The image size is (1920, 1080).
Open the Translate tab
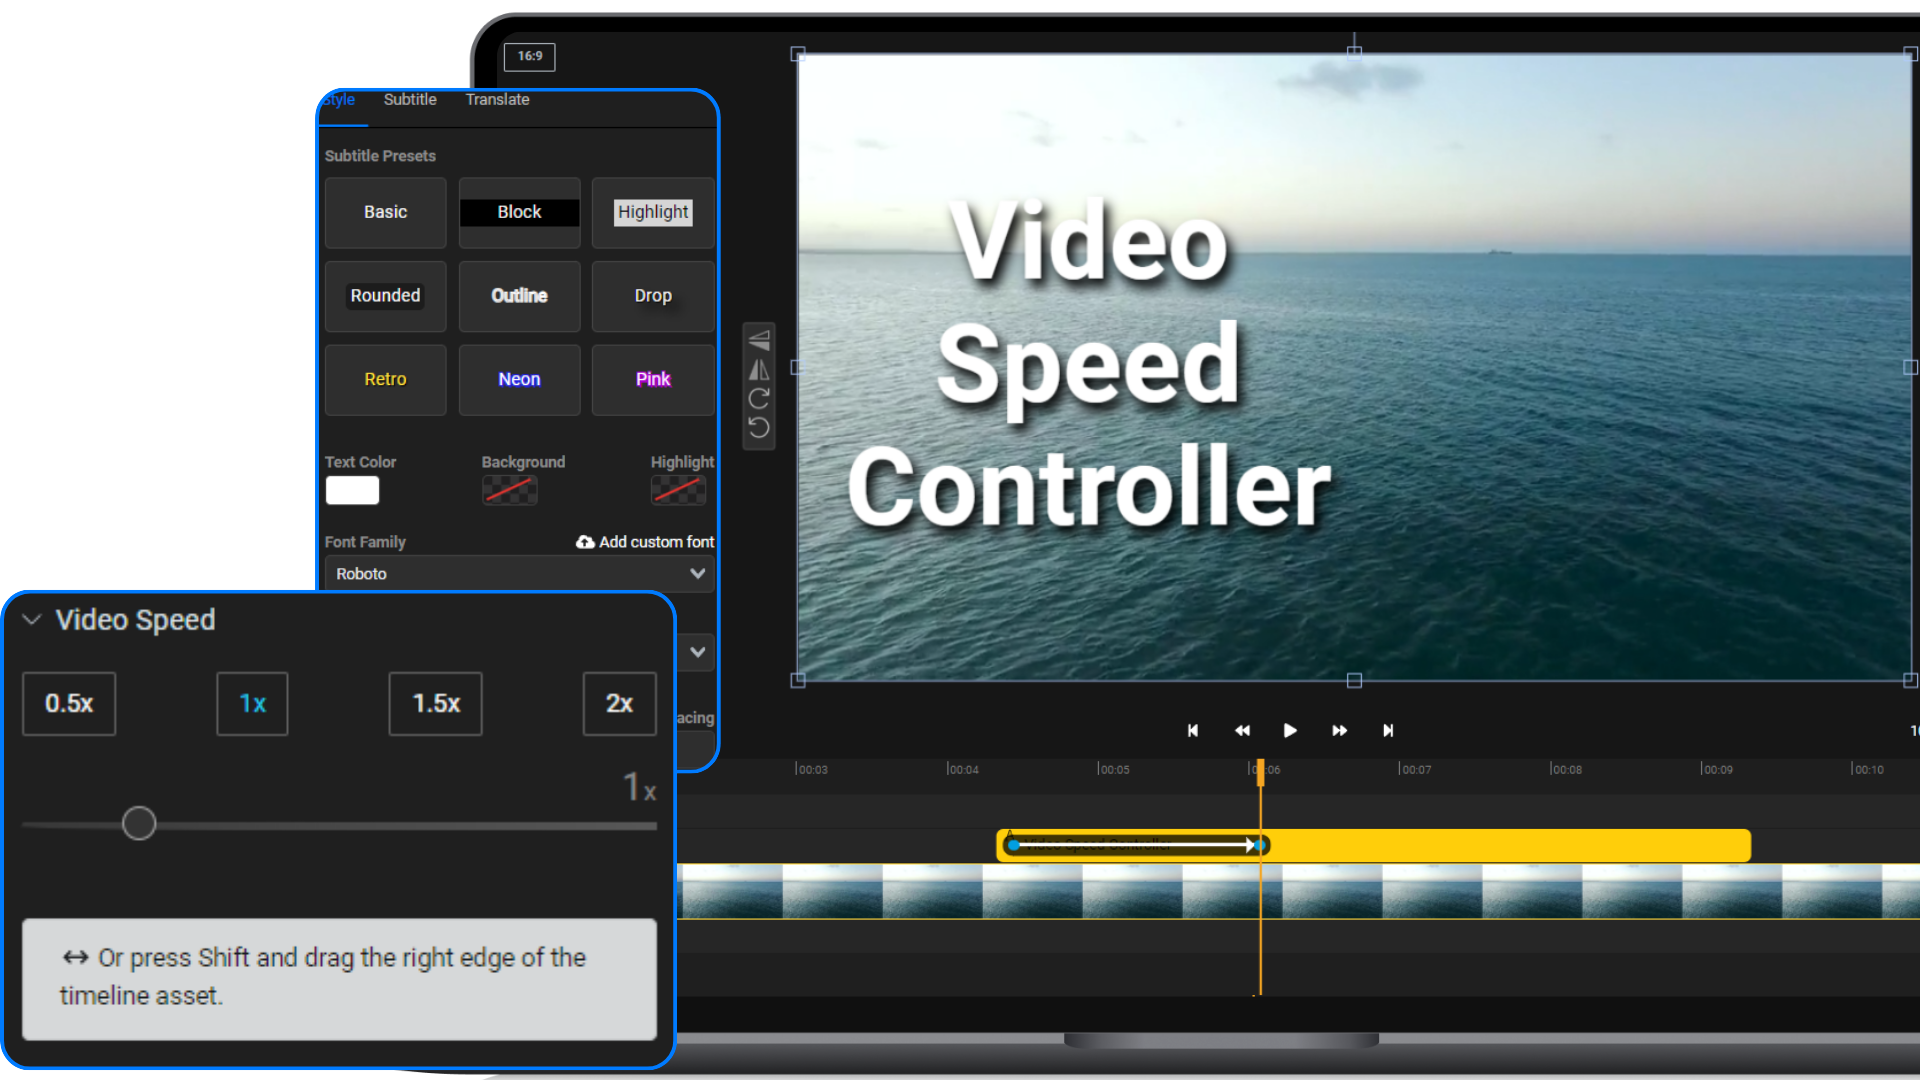point(497,99)
